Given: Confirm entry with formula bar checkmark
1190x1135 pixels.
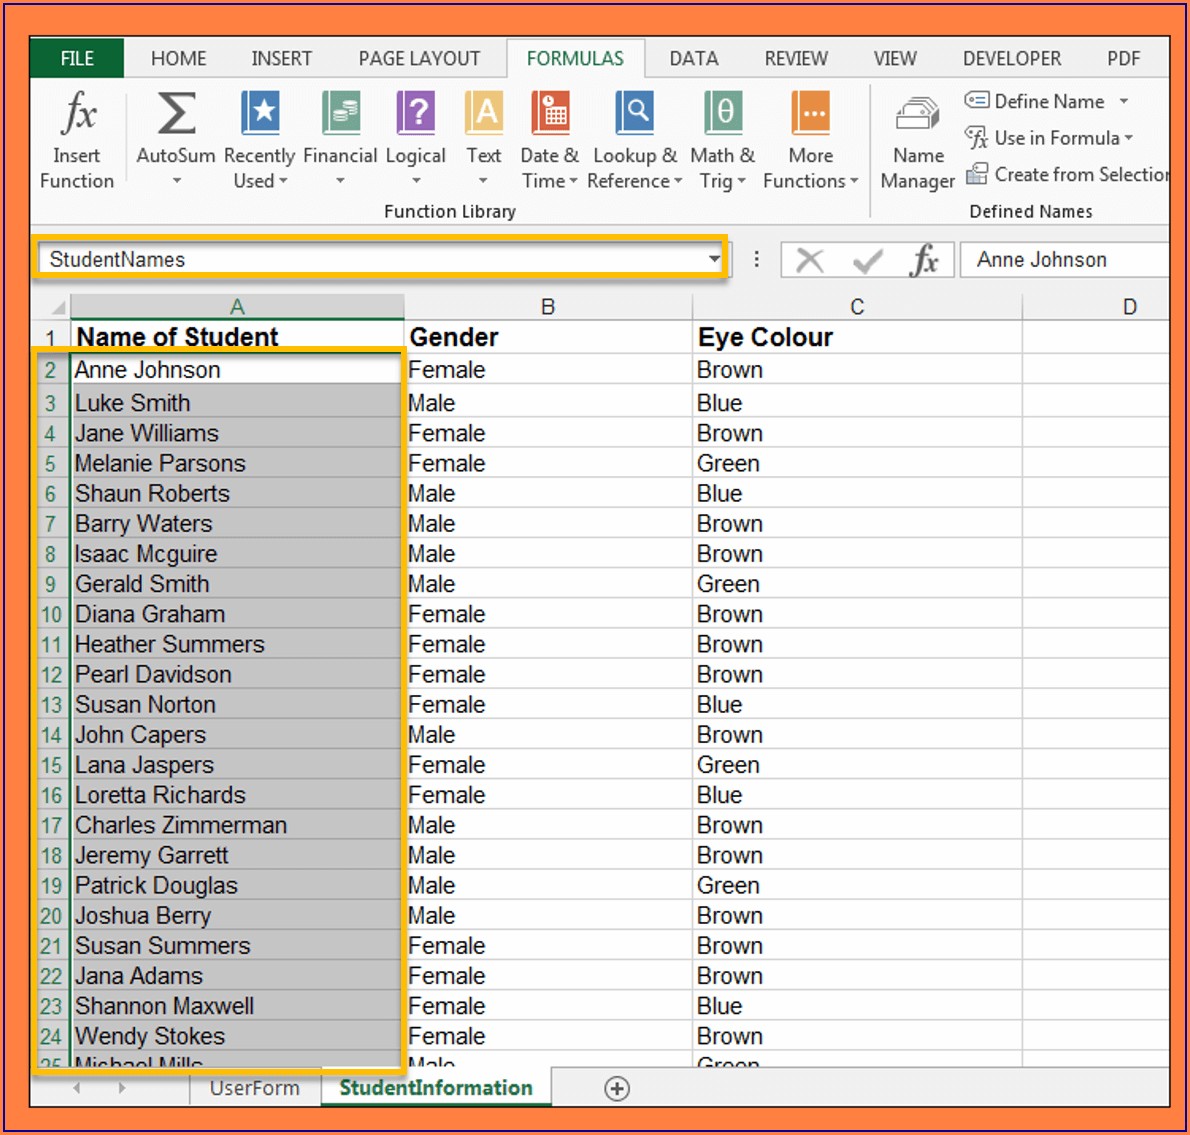Looking at the screenshot, I should pyautogui.click(x=867, y=261).
